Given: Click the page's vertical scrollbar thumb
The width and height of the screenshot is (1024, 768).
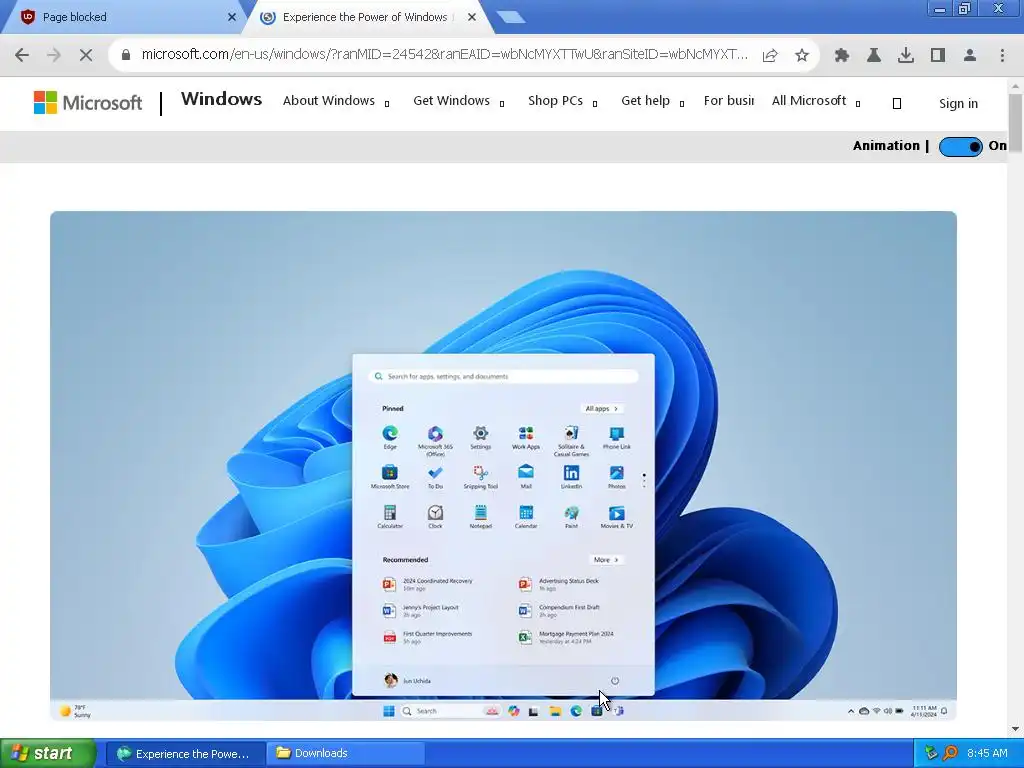Looking at the screenshot, I should [1015, 124].
